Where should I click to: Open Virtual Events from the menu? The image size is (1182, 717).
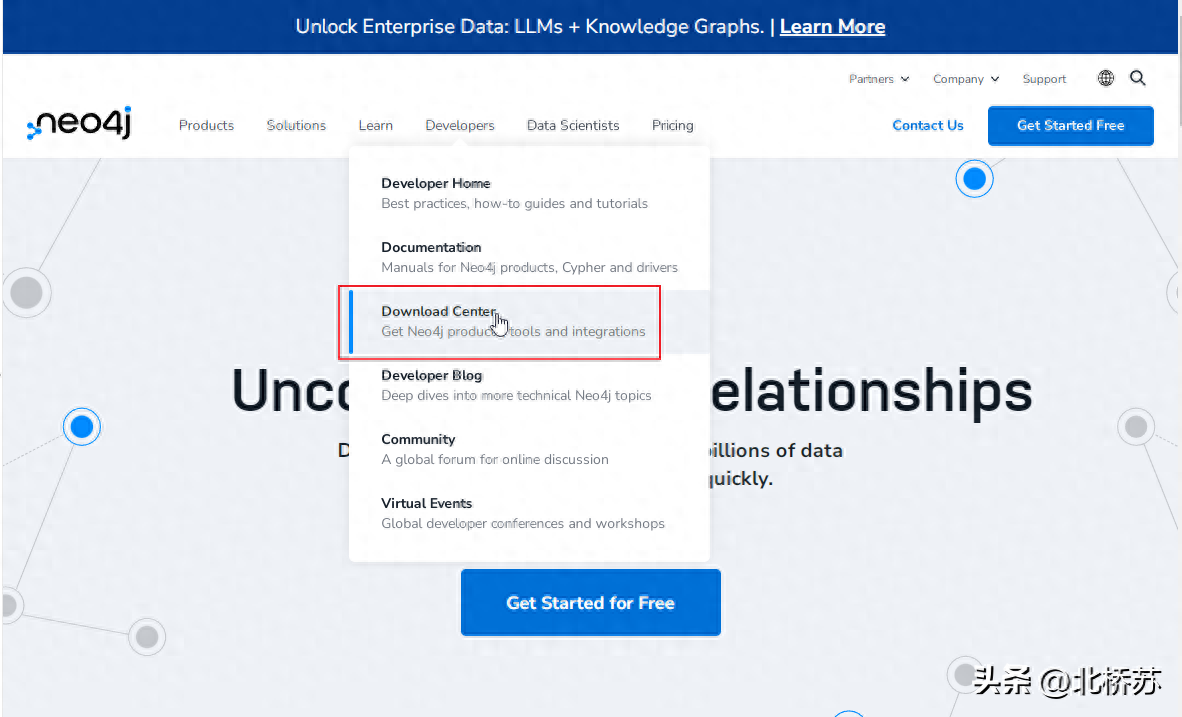pos(426,503)
